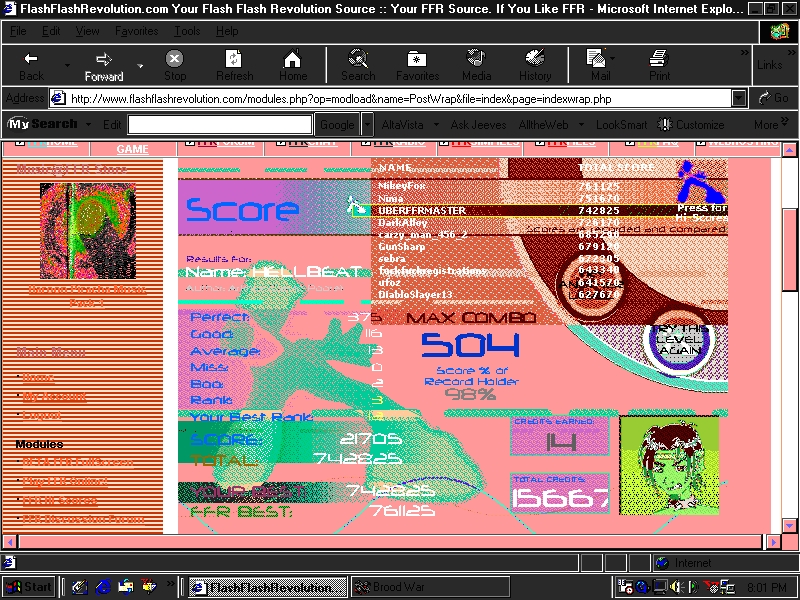Click the Customize toolbar button
Screen dimensions: 800x600
coord(691,124)
